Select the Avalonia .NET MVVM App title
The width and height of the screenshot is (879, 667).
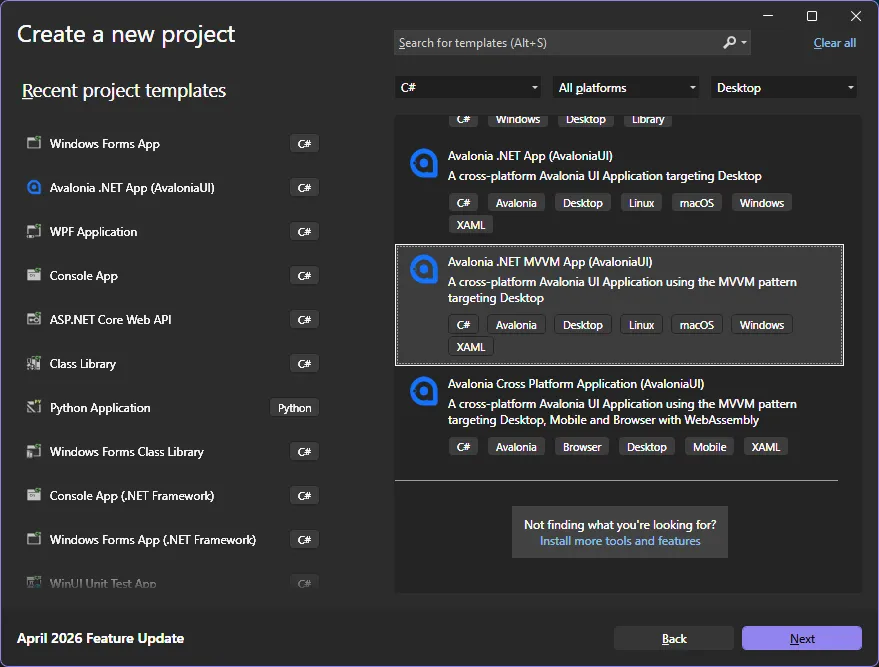[549, 262]
